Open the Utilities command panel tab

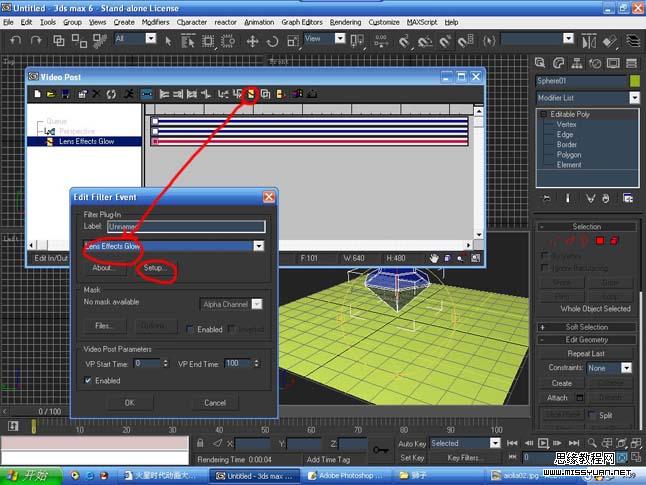tap(631, 63)
